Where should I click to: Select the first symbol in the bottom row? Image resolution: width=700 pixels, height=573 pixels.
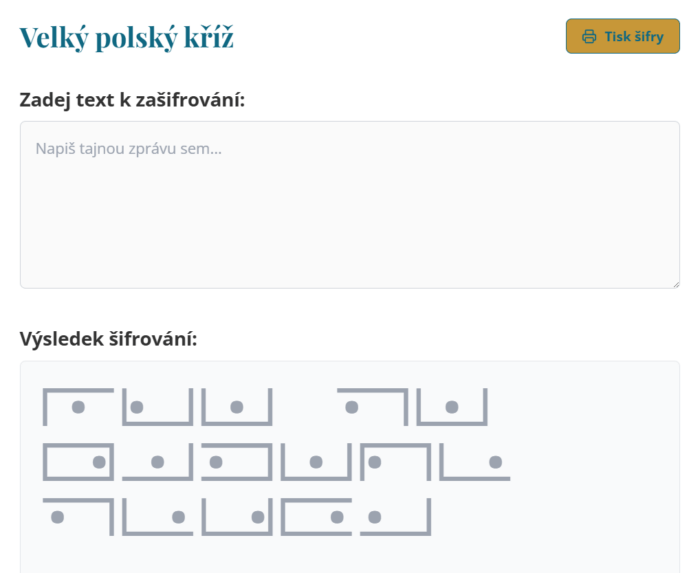click(x=78, y=517)
